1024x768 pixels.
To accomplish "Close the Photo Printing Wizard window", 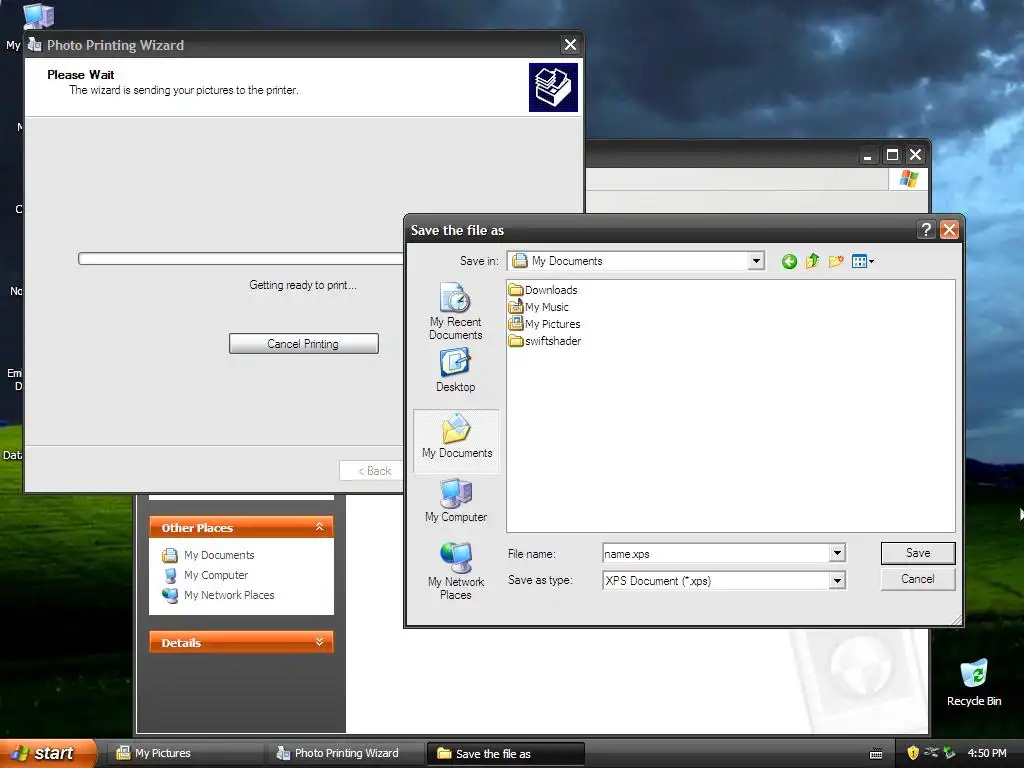I will pos(570,45).
